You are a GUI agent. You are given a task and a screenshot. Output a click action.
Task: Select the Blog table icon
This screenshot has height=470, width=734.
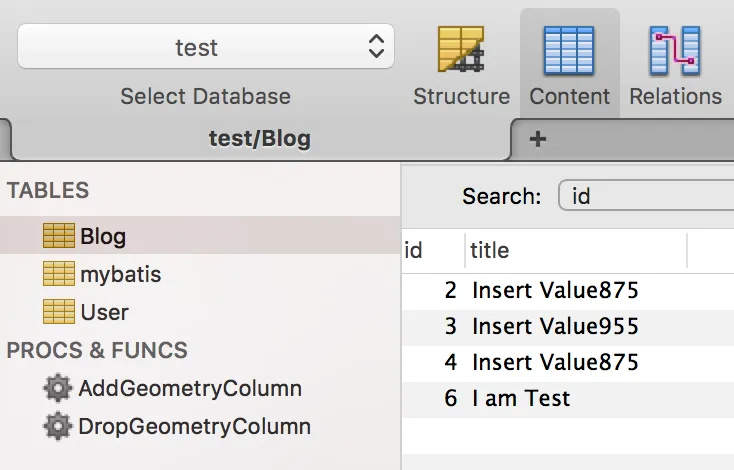59,236
